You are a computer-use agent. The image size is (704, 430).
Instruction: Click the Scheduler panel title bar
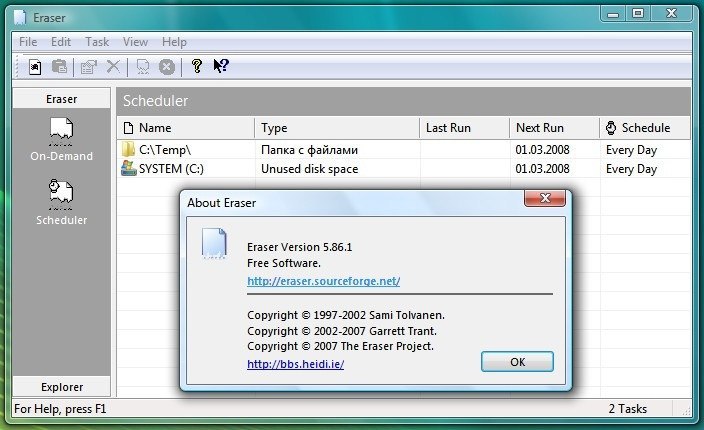[x=404, y=101]
